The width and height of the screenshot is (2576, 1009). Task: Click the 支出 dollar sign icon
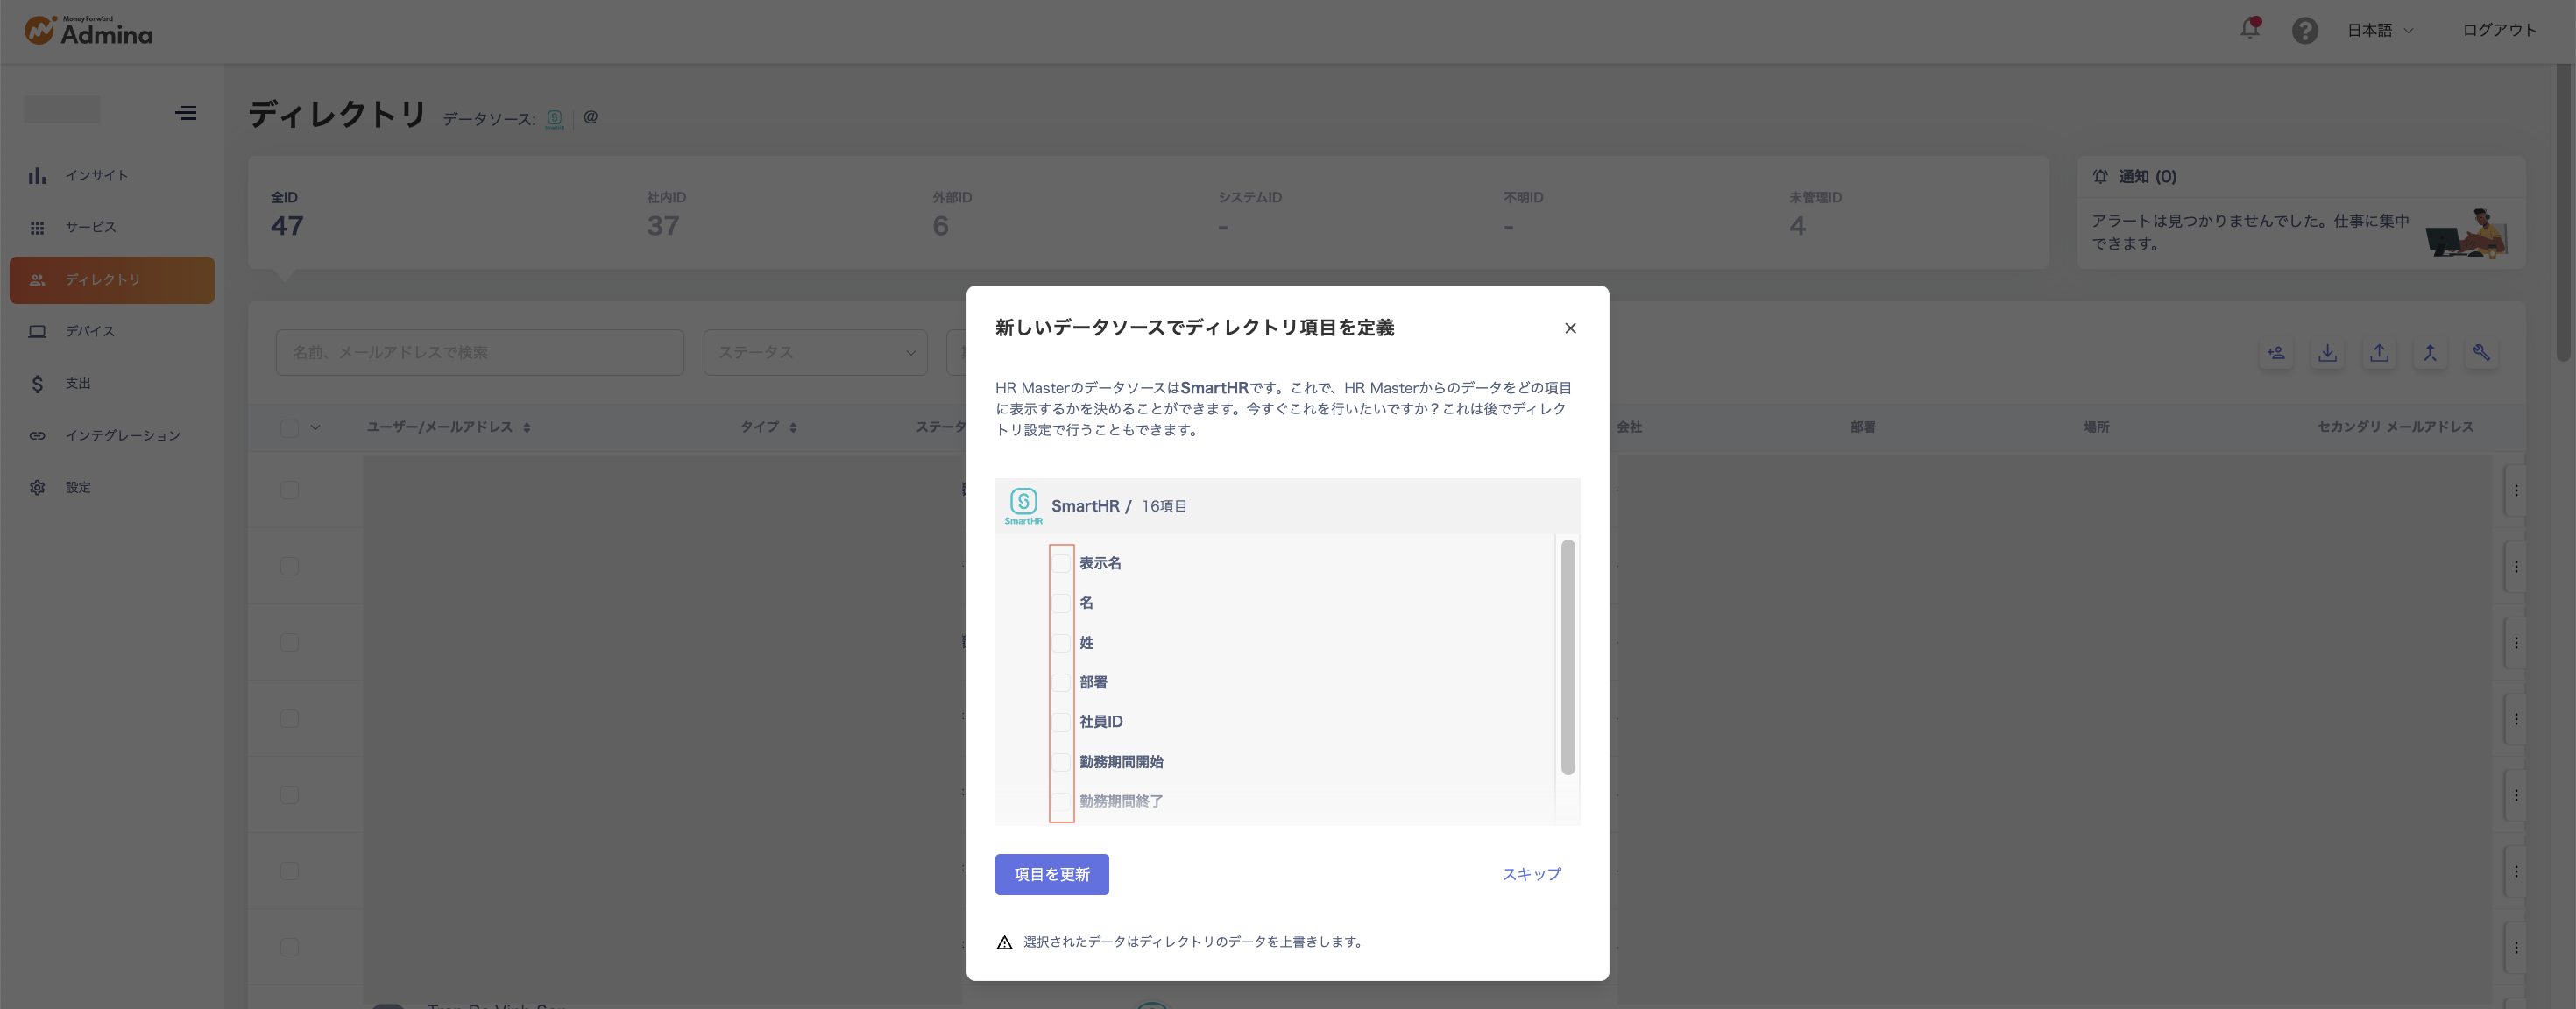click(x=37, y=384)
